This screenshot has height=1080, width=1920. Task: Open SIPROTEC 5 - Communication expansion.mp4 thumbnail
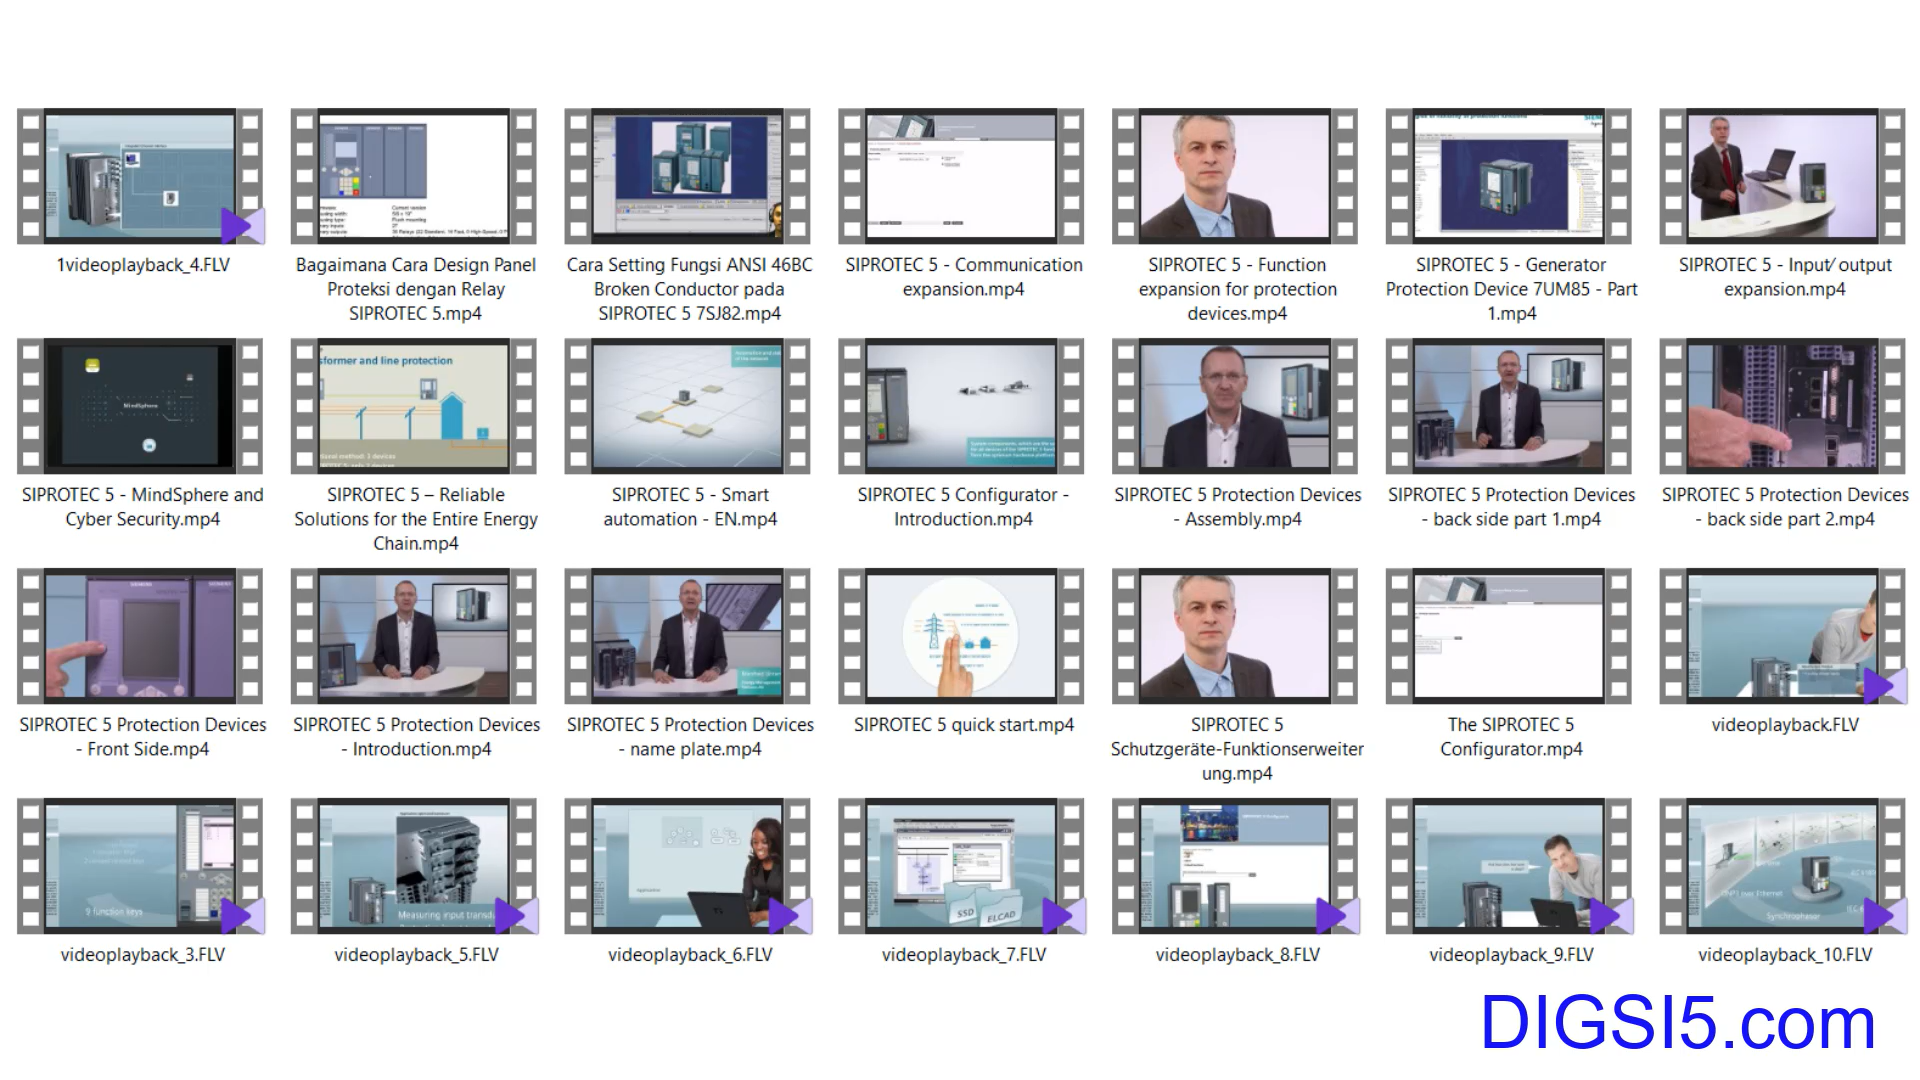pos(961,177)
